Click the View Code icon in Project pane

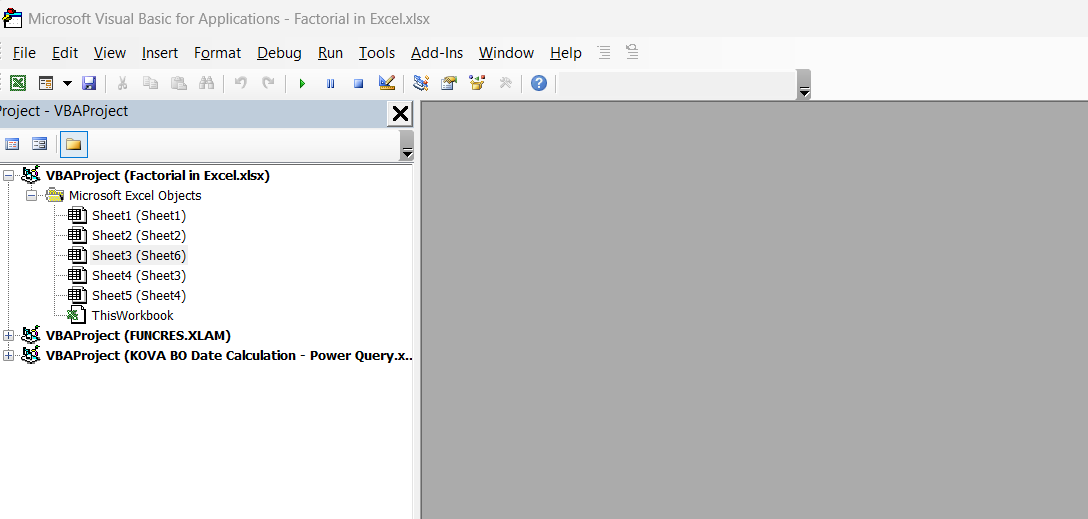click(x=12, y=144)
